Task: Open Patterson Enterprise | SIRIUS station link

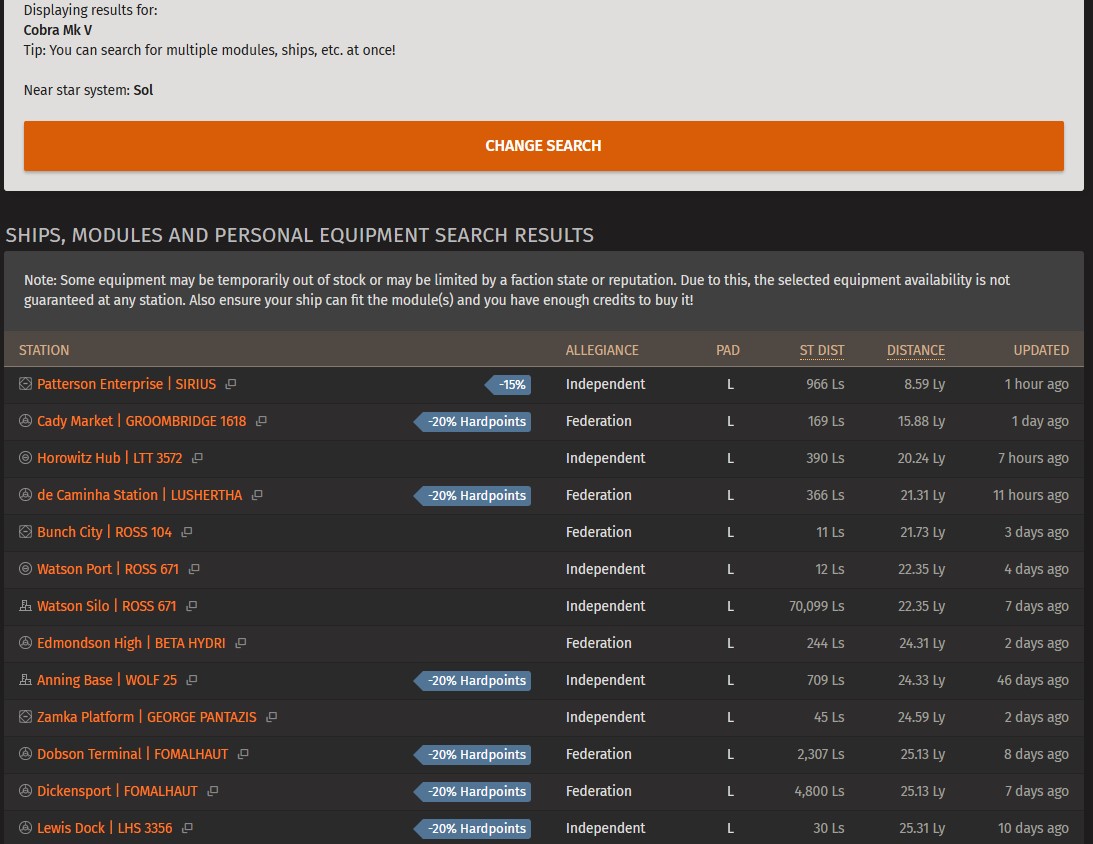Action: coord(126,384)
